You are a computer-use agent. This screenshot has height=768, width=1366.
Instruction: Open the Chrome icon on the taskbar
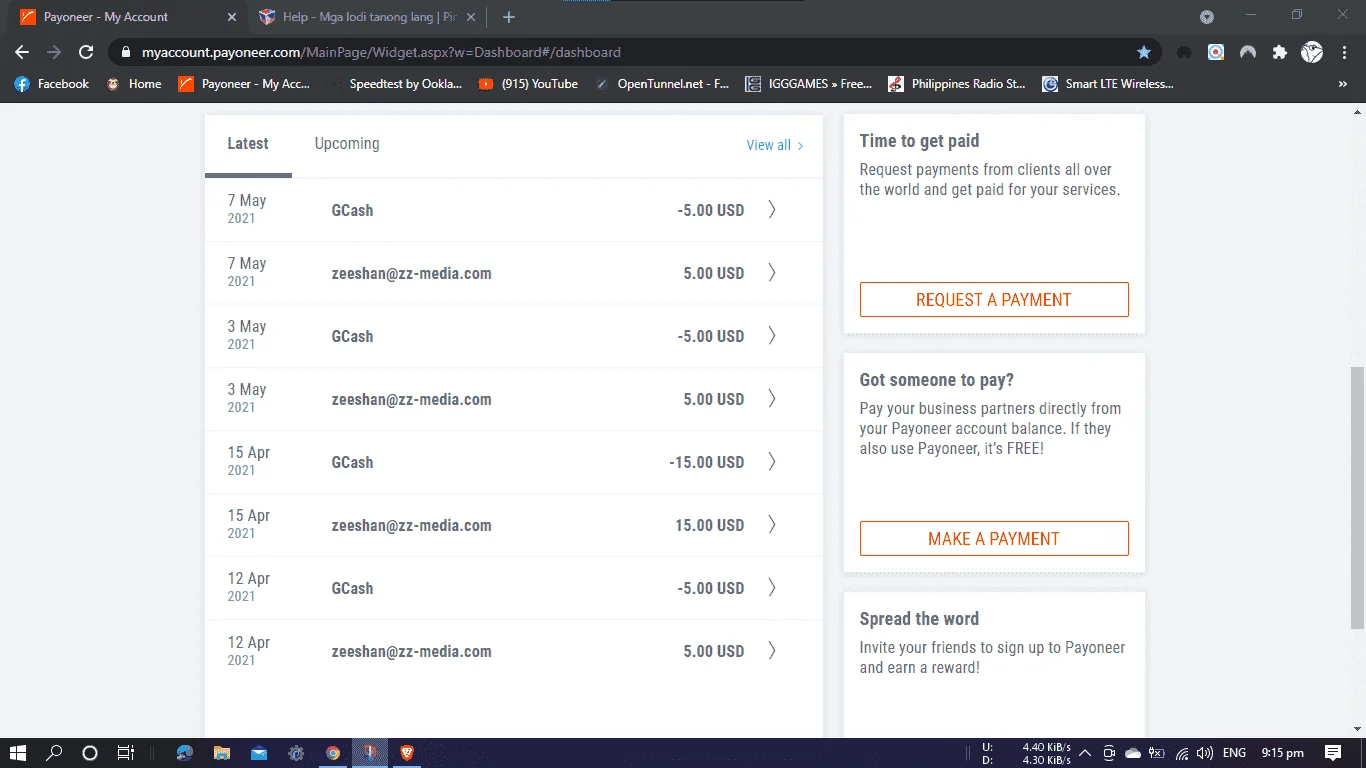click(x=333, y=753)
